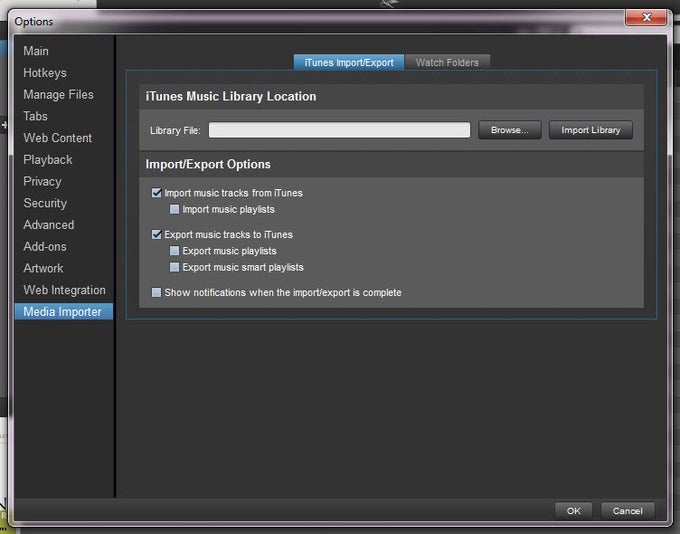680x534 pixels.
Task: Click the Cancel button
Action: (x=628, y=511)
